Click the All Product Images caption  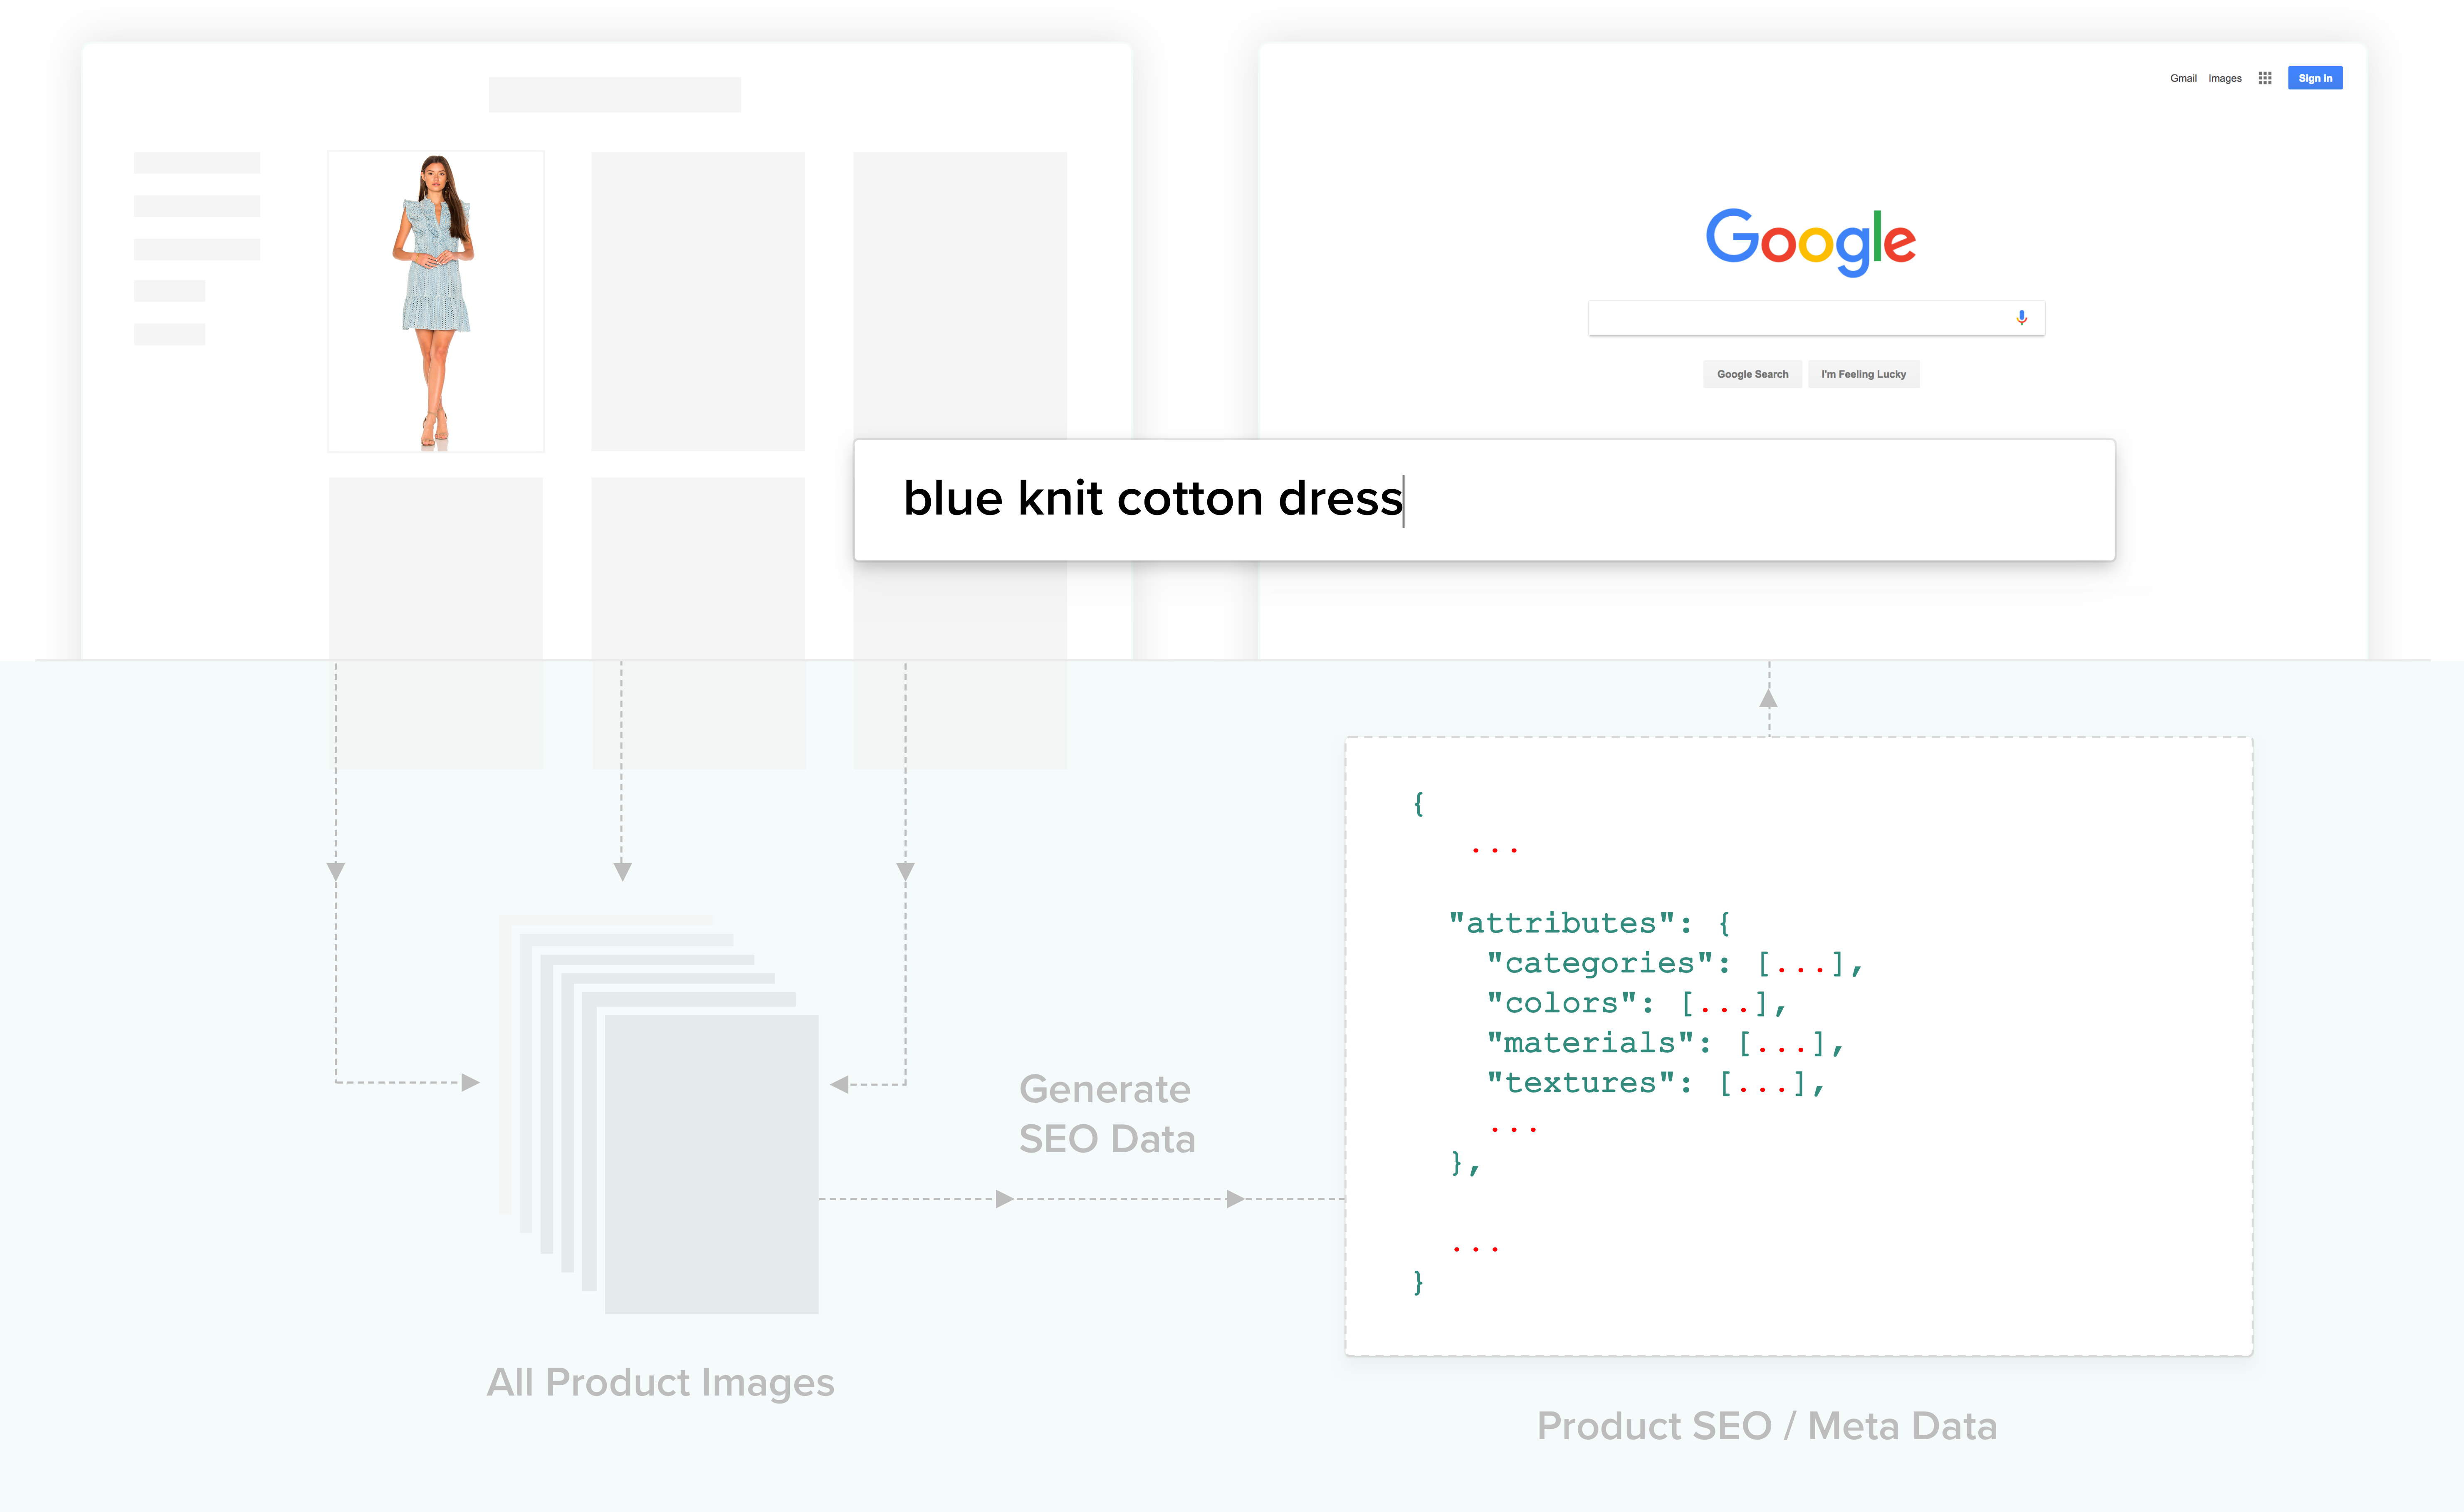point(660,1382)
